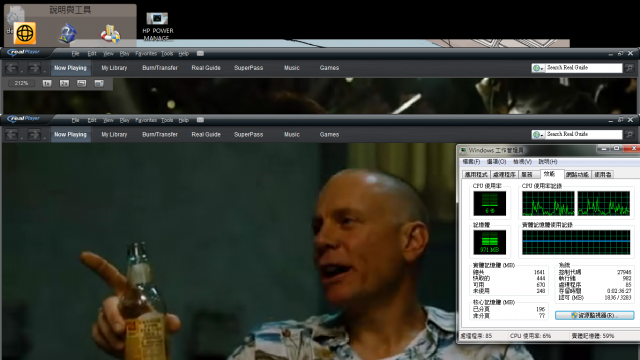The image size is (640, 360).
Task: Click the fourth video-size icon after 2x
Action: [99, 83]
